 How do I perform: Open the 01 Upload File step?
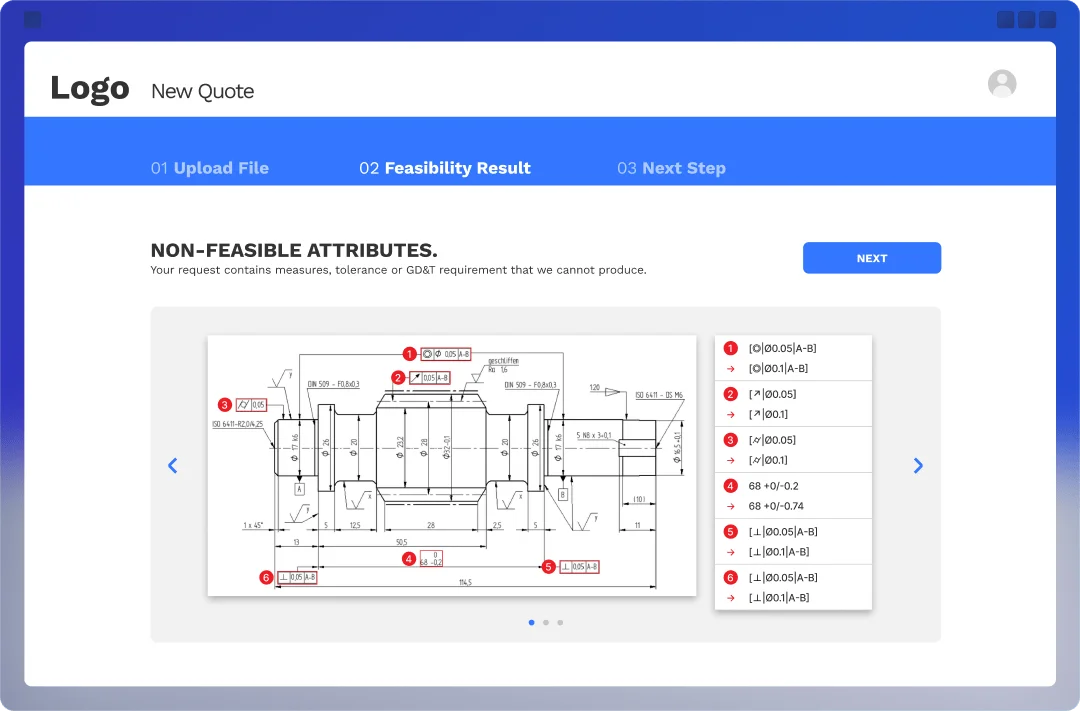(x=209, y=168)
